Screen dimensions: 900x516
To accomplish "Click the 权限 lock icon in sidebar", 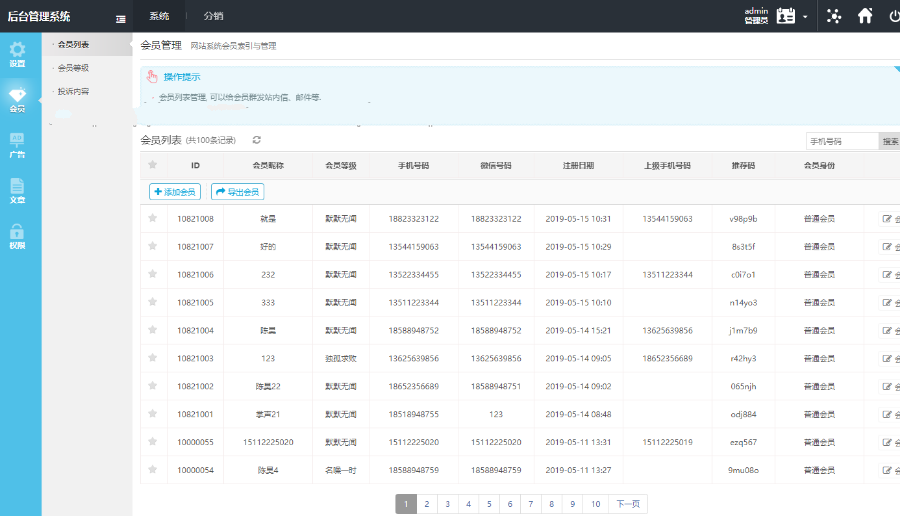I will (x=17, y=236).
